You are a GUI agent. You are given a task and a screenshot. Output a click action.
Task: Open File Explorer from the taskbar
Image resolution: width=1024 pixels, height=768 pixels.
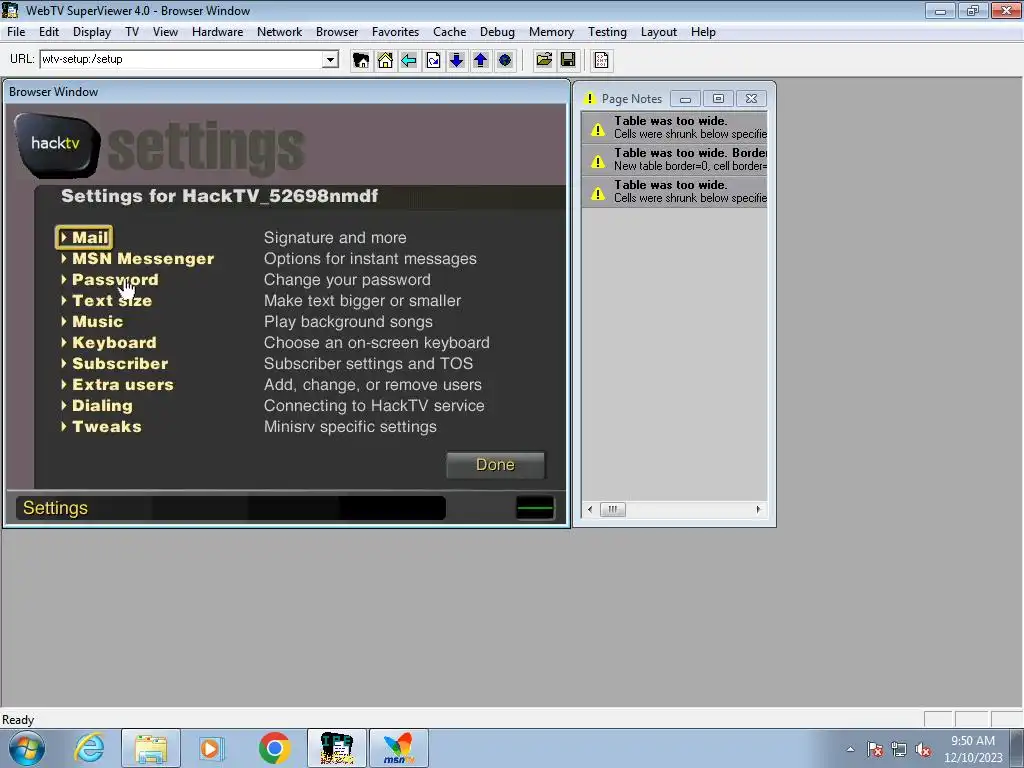point(151,748)
